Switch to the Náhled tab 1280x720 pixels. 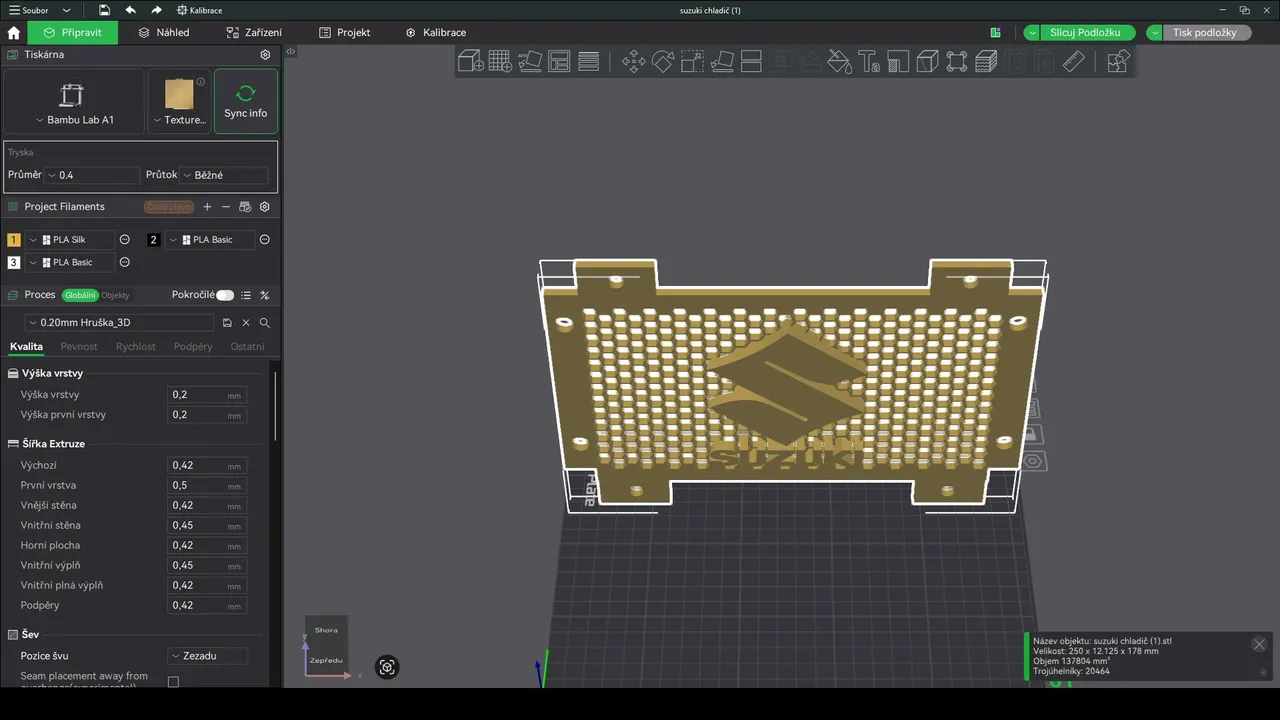coord(164,32)
